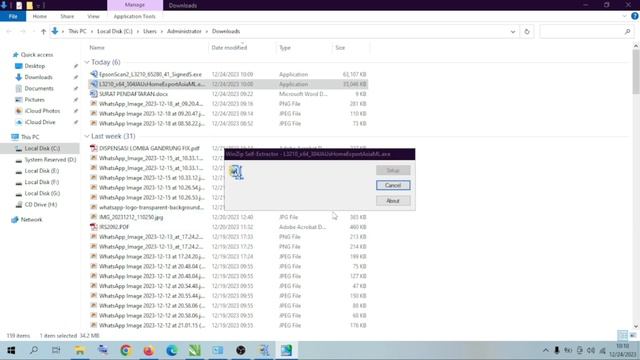Select This PC in navigation pane
This screenshot has width=640, height=360.
click(x=30, y=137)
